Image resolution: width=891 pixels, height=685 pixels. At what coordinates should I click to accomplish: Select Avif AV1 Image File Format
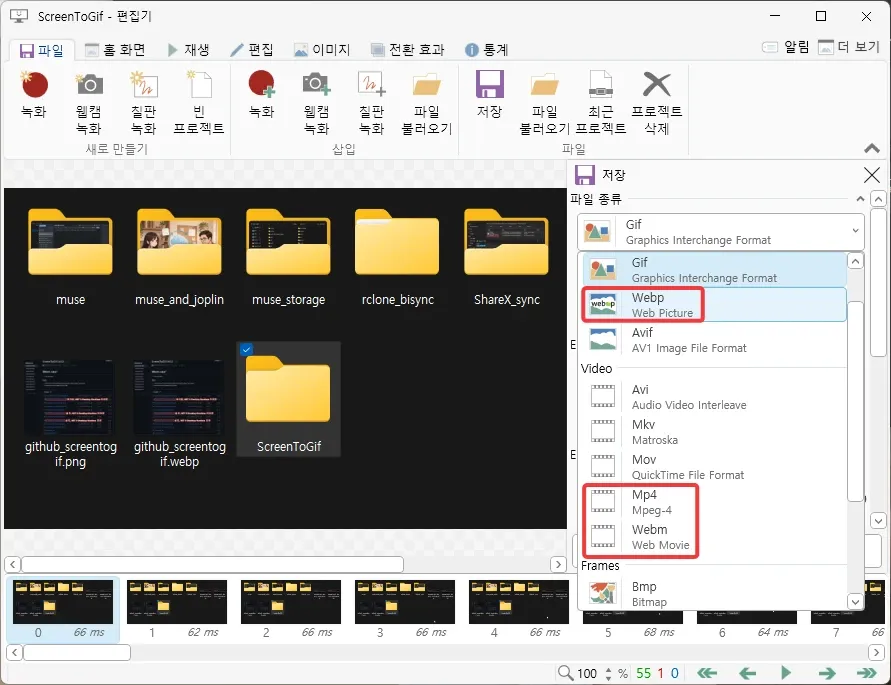pyautogui.click(x=714, y=340)
